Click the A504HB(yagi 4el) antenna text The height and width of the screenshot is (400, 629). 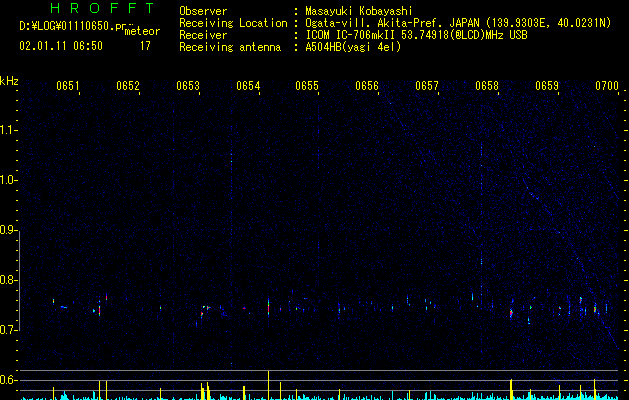pyautogui.click(x=353, y=47)
